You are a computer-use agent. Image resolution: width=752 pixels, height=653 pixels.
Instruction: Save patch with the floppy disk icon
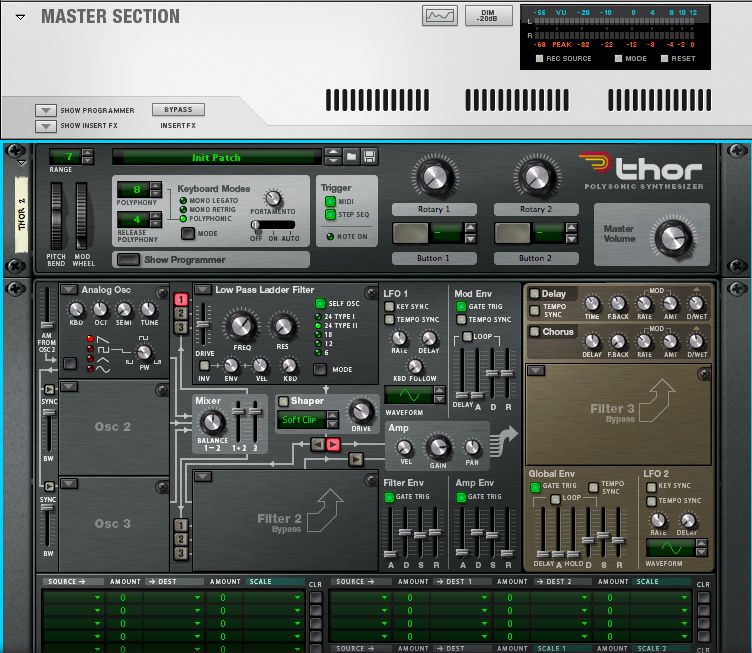click(x=369, y=156)
